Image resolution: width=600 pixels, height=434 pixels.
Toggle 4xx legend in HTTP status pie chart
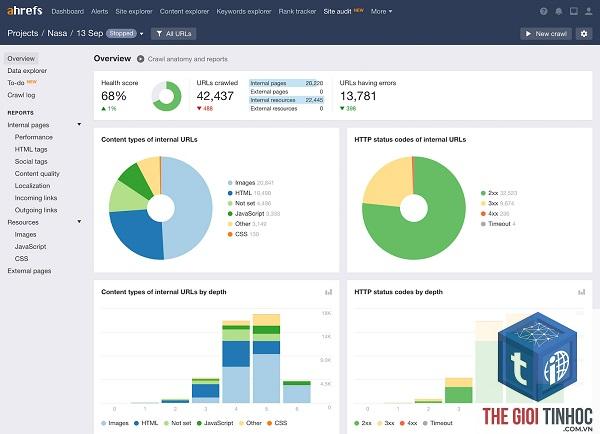point(495,214)
